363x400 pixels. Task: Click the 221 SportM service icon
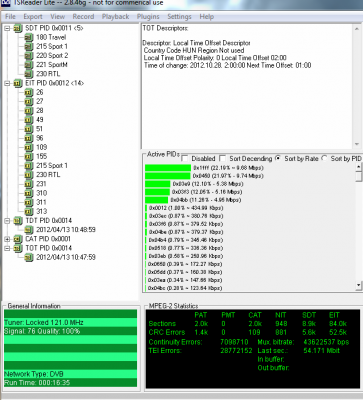coord(29,65)
